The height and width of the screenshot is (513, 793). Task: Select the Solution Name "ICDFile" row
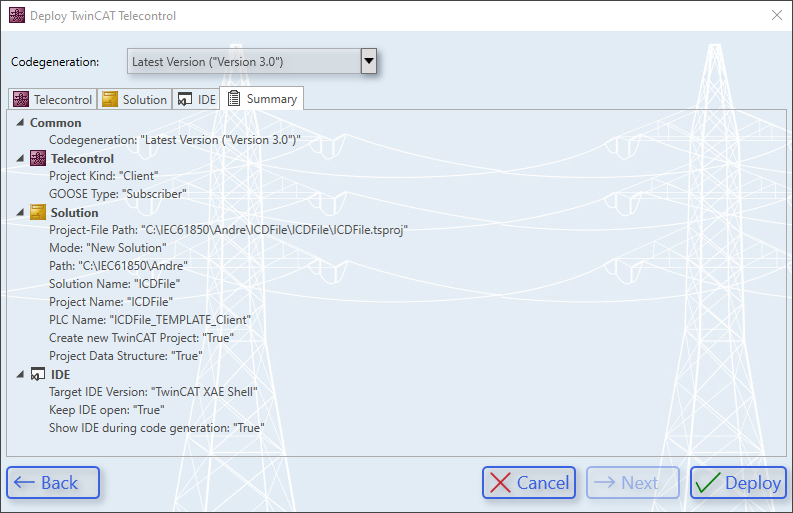115,284
